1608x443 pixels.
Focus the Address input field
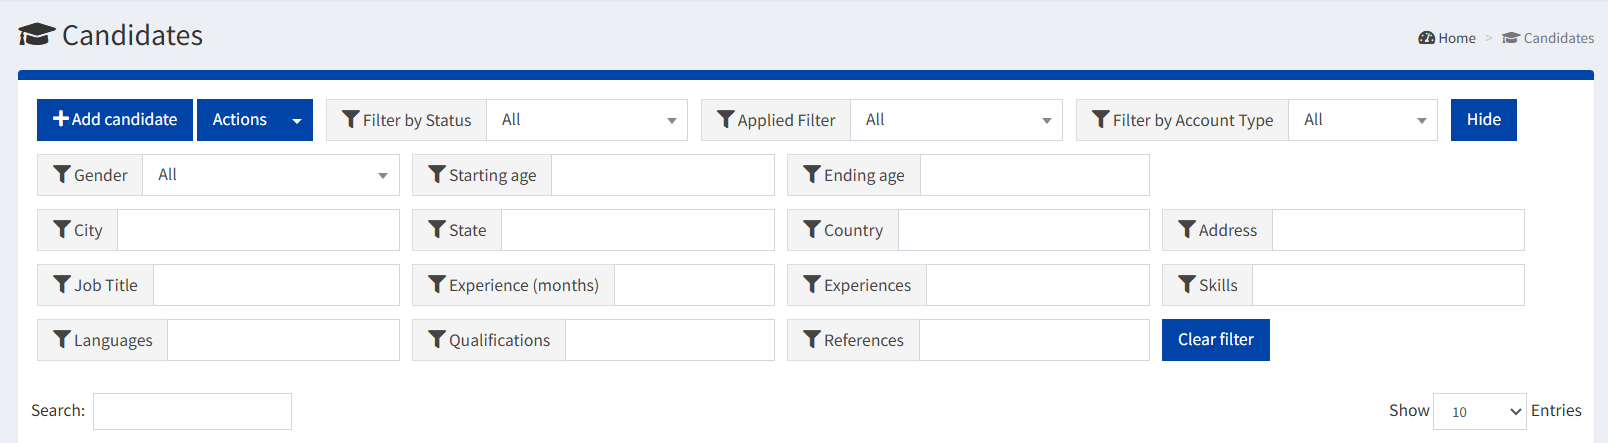tap(1399, 230)
